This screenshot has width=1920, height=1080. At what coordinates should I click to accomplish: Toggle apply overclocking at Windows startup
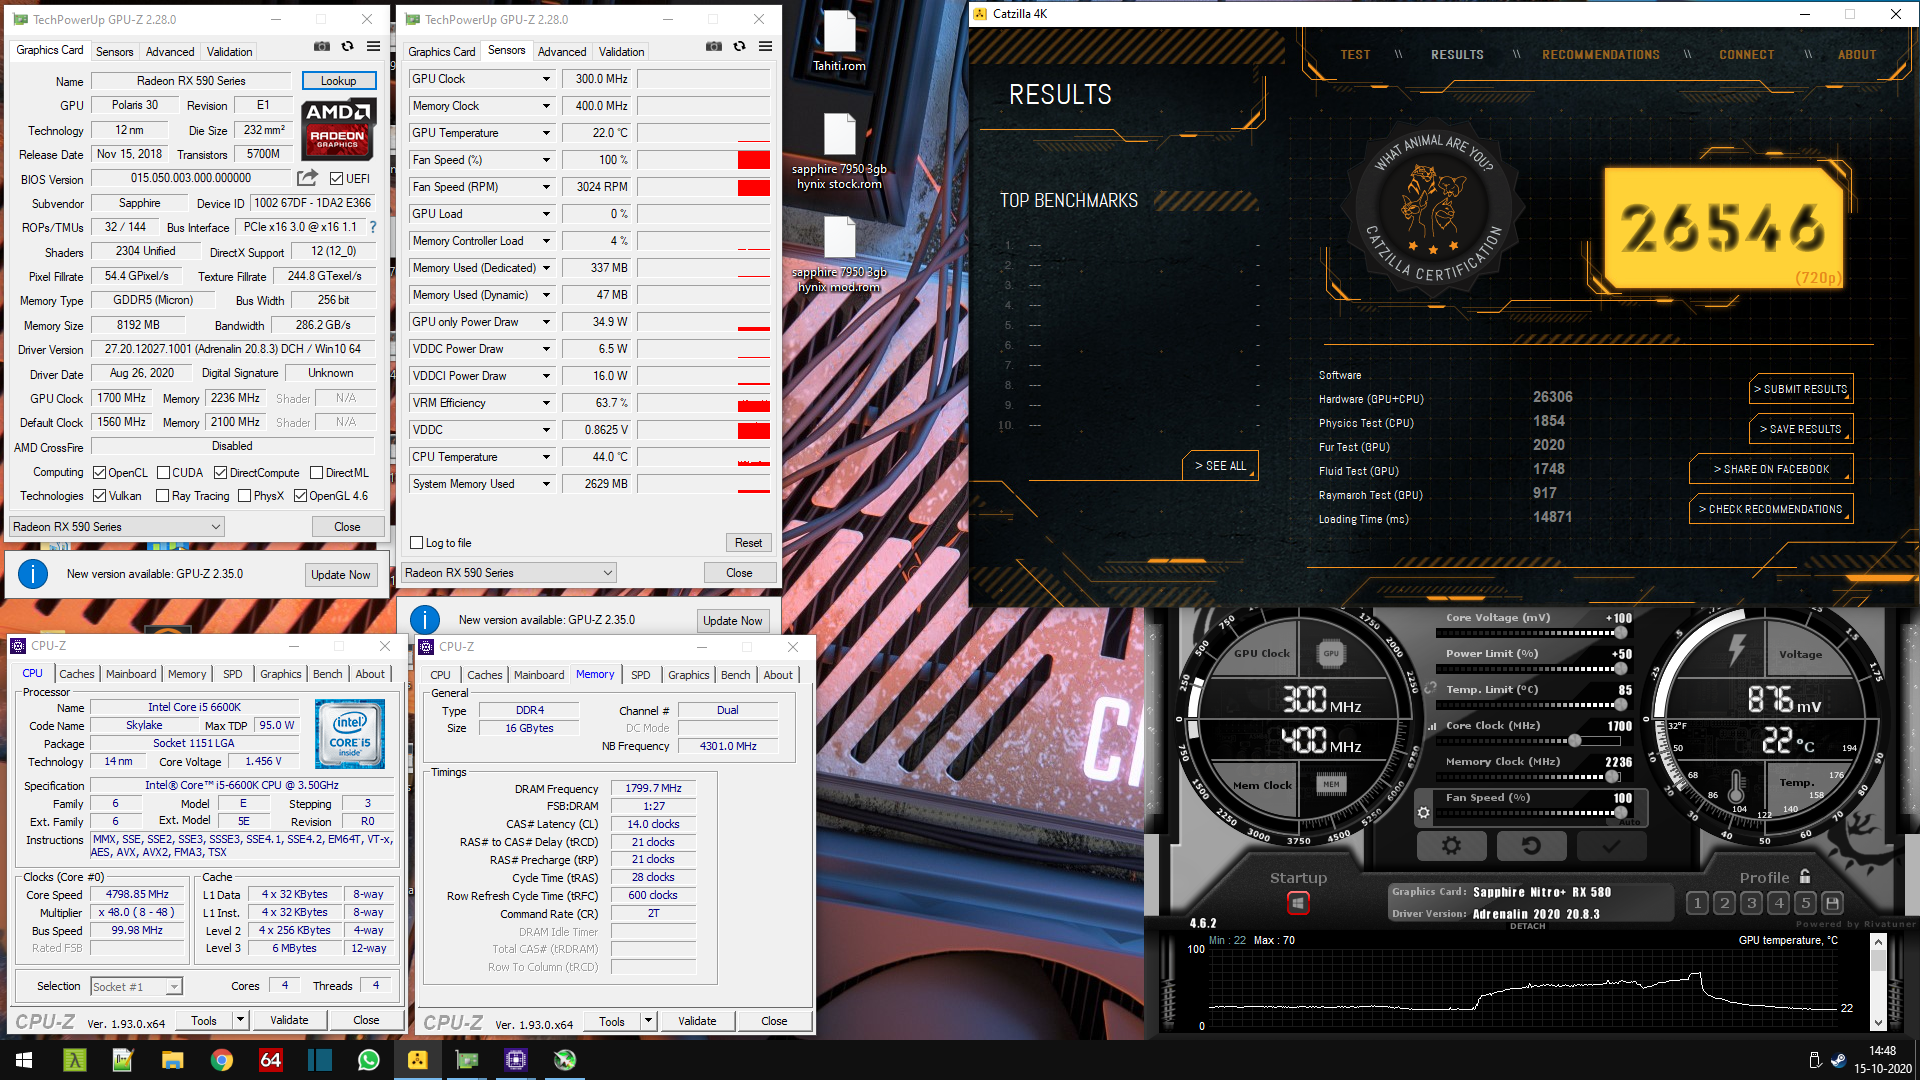point(1298,903)
